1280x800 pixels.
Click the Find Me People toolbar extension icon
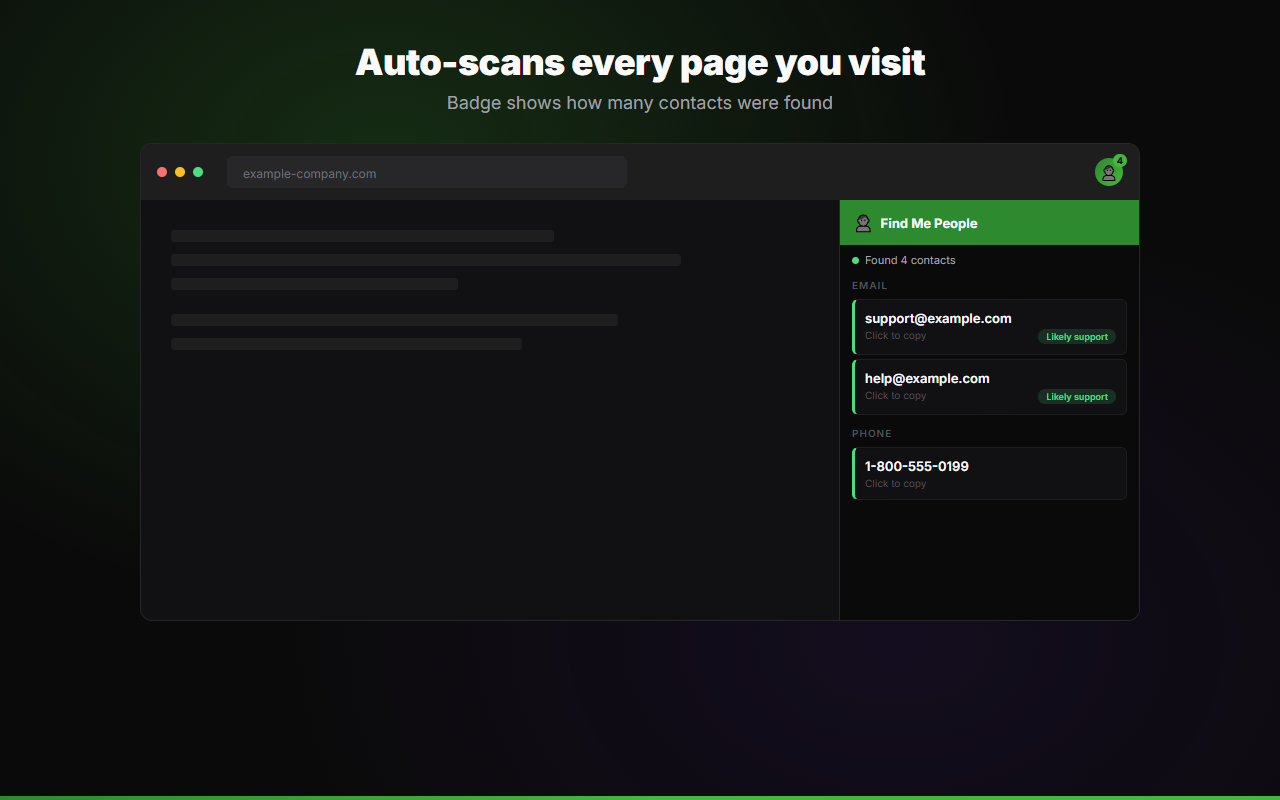[1109, 172]
